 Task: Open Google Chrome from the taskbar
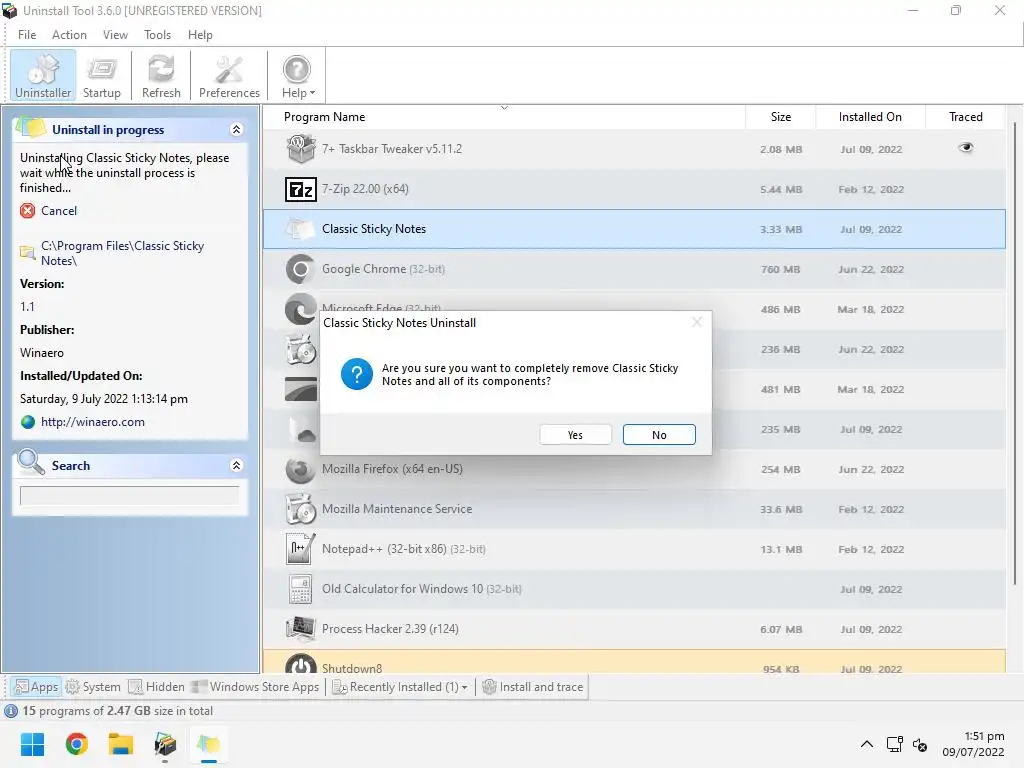pos(76,744)
